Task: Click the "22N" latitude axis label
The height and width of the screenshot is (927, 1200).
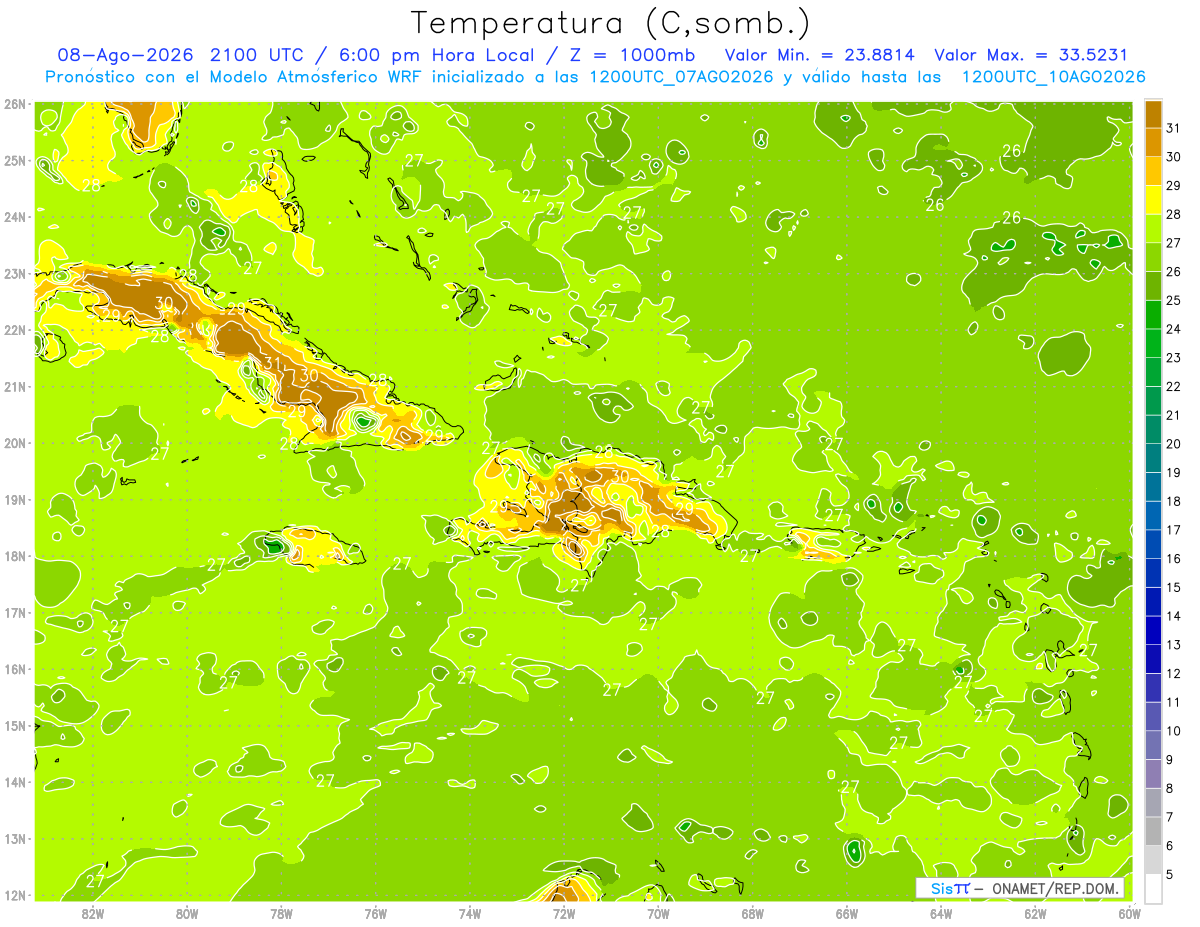Action: coord(16,330)
